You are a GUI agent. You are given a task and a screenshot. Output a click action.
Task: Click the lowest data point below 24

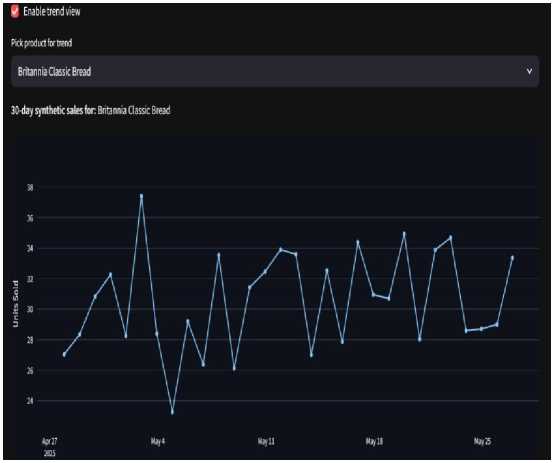pyautogui.click(x=172, y=412)
